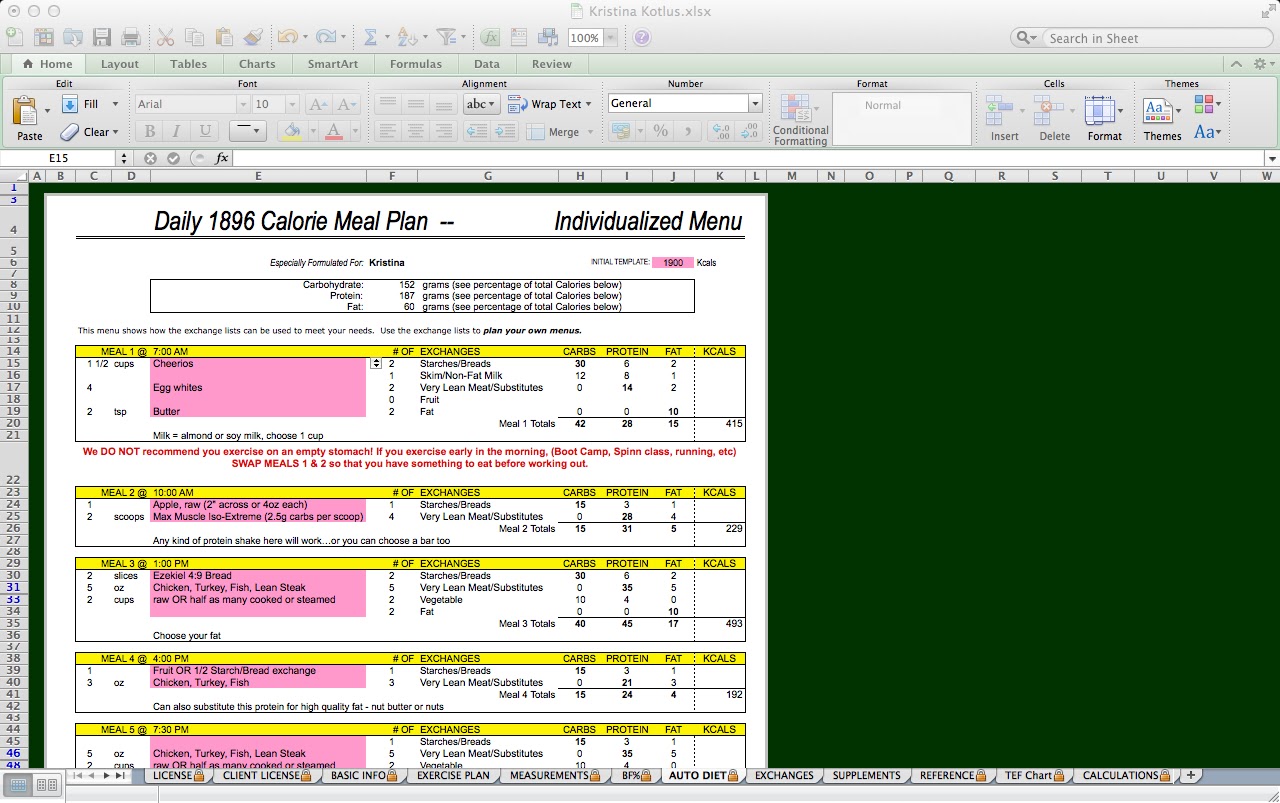Cut selection with the scissors icon
Screen dimensions: 1280x803
pos(166,37)
